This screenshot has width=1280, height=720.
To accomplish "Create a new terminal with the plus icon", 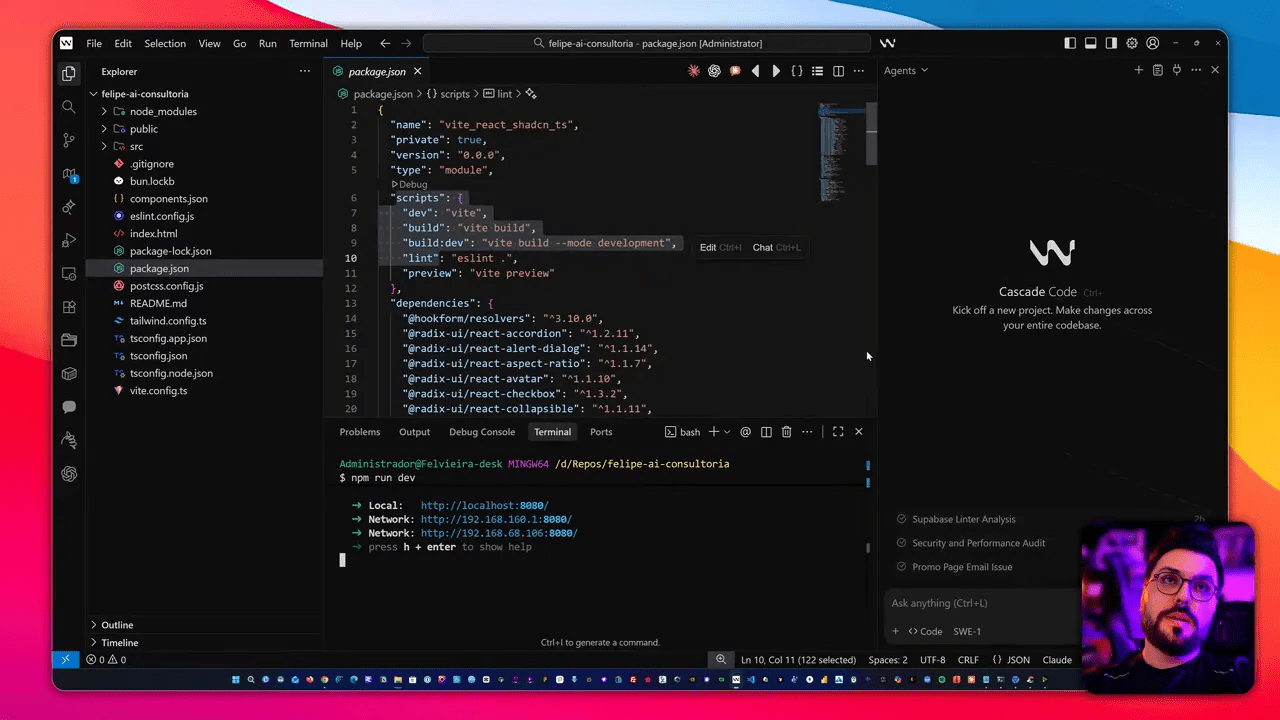I will coord(712,431).
